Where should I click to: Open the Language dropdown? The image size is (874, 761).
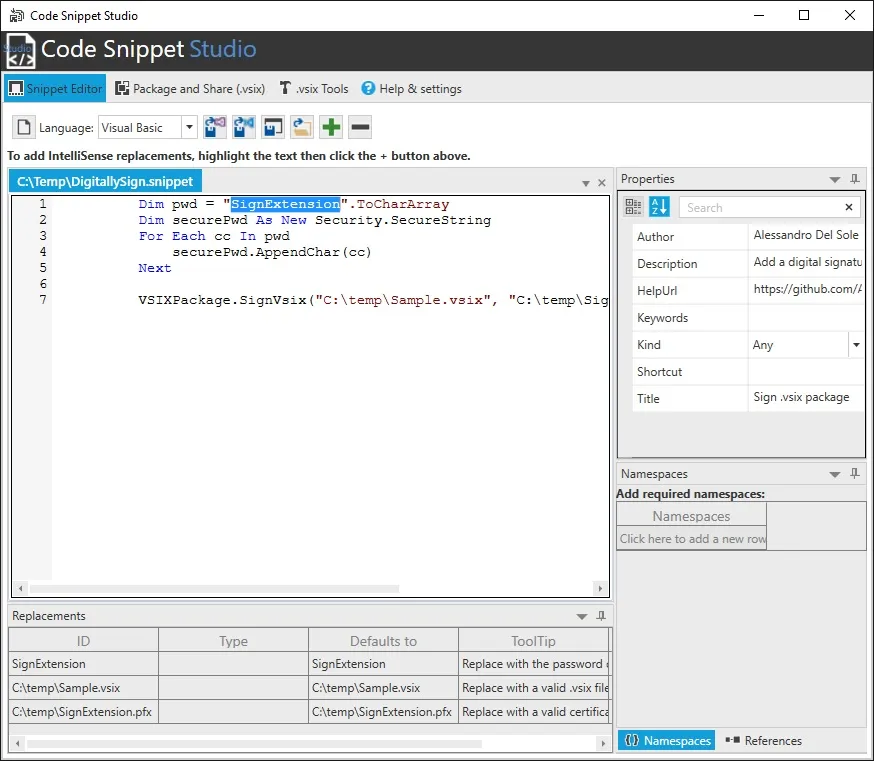point(189,128)
